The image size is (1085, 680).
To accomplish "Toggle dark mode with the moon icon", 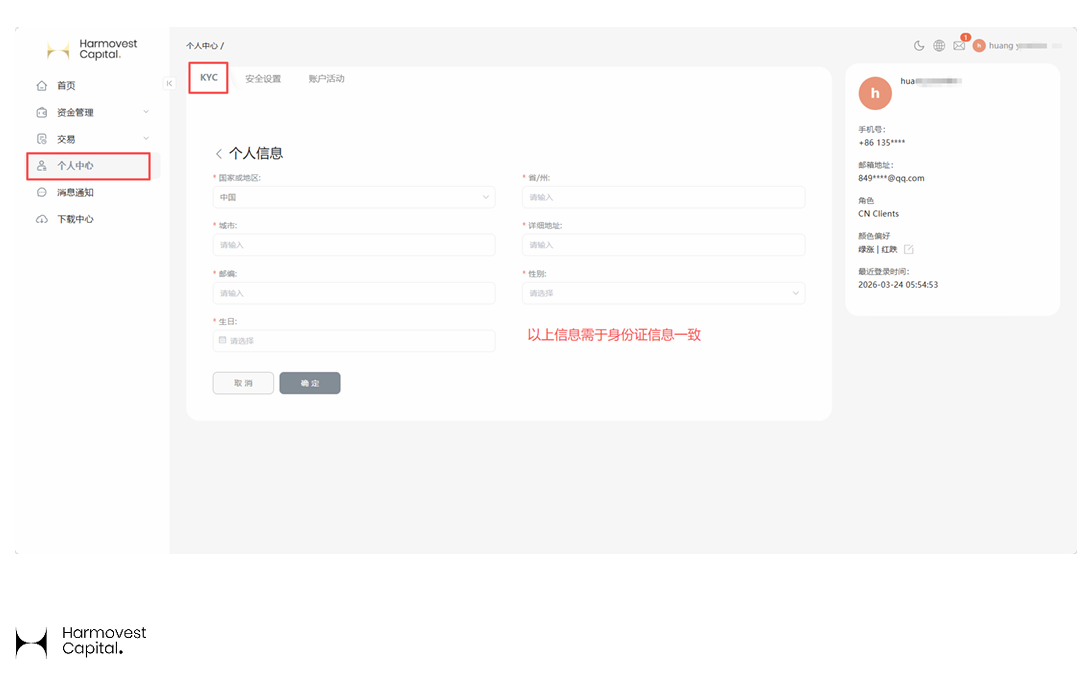I will 919,46.
